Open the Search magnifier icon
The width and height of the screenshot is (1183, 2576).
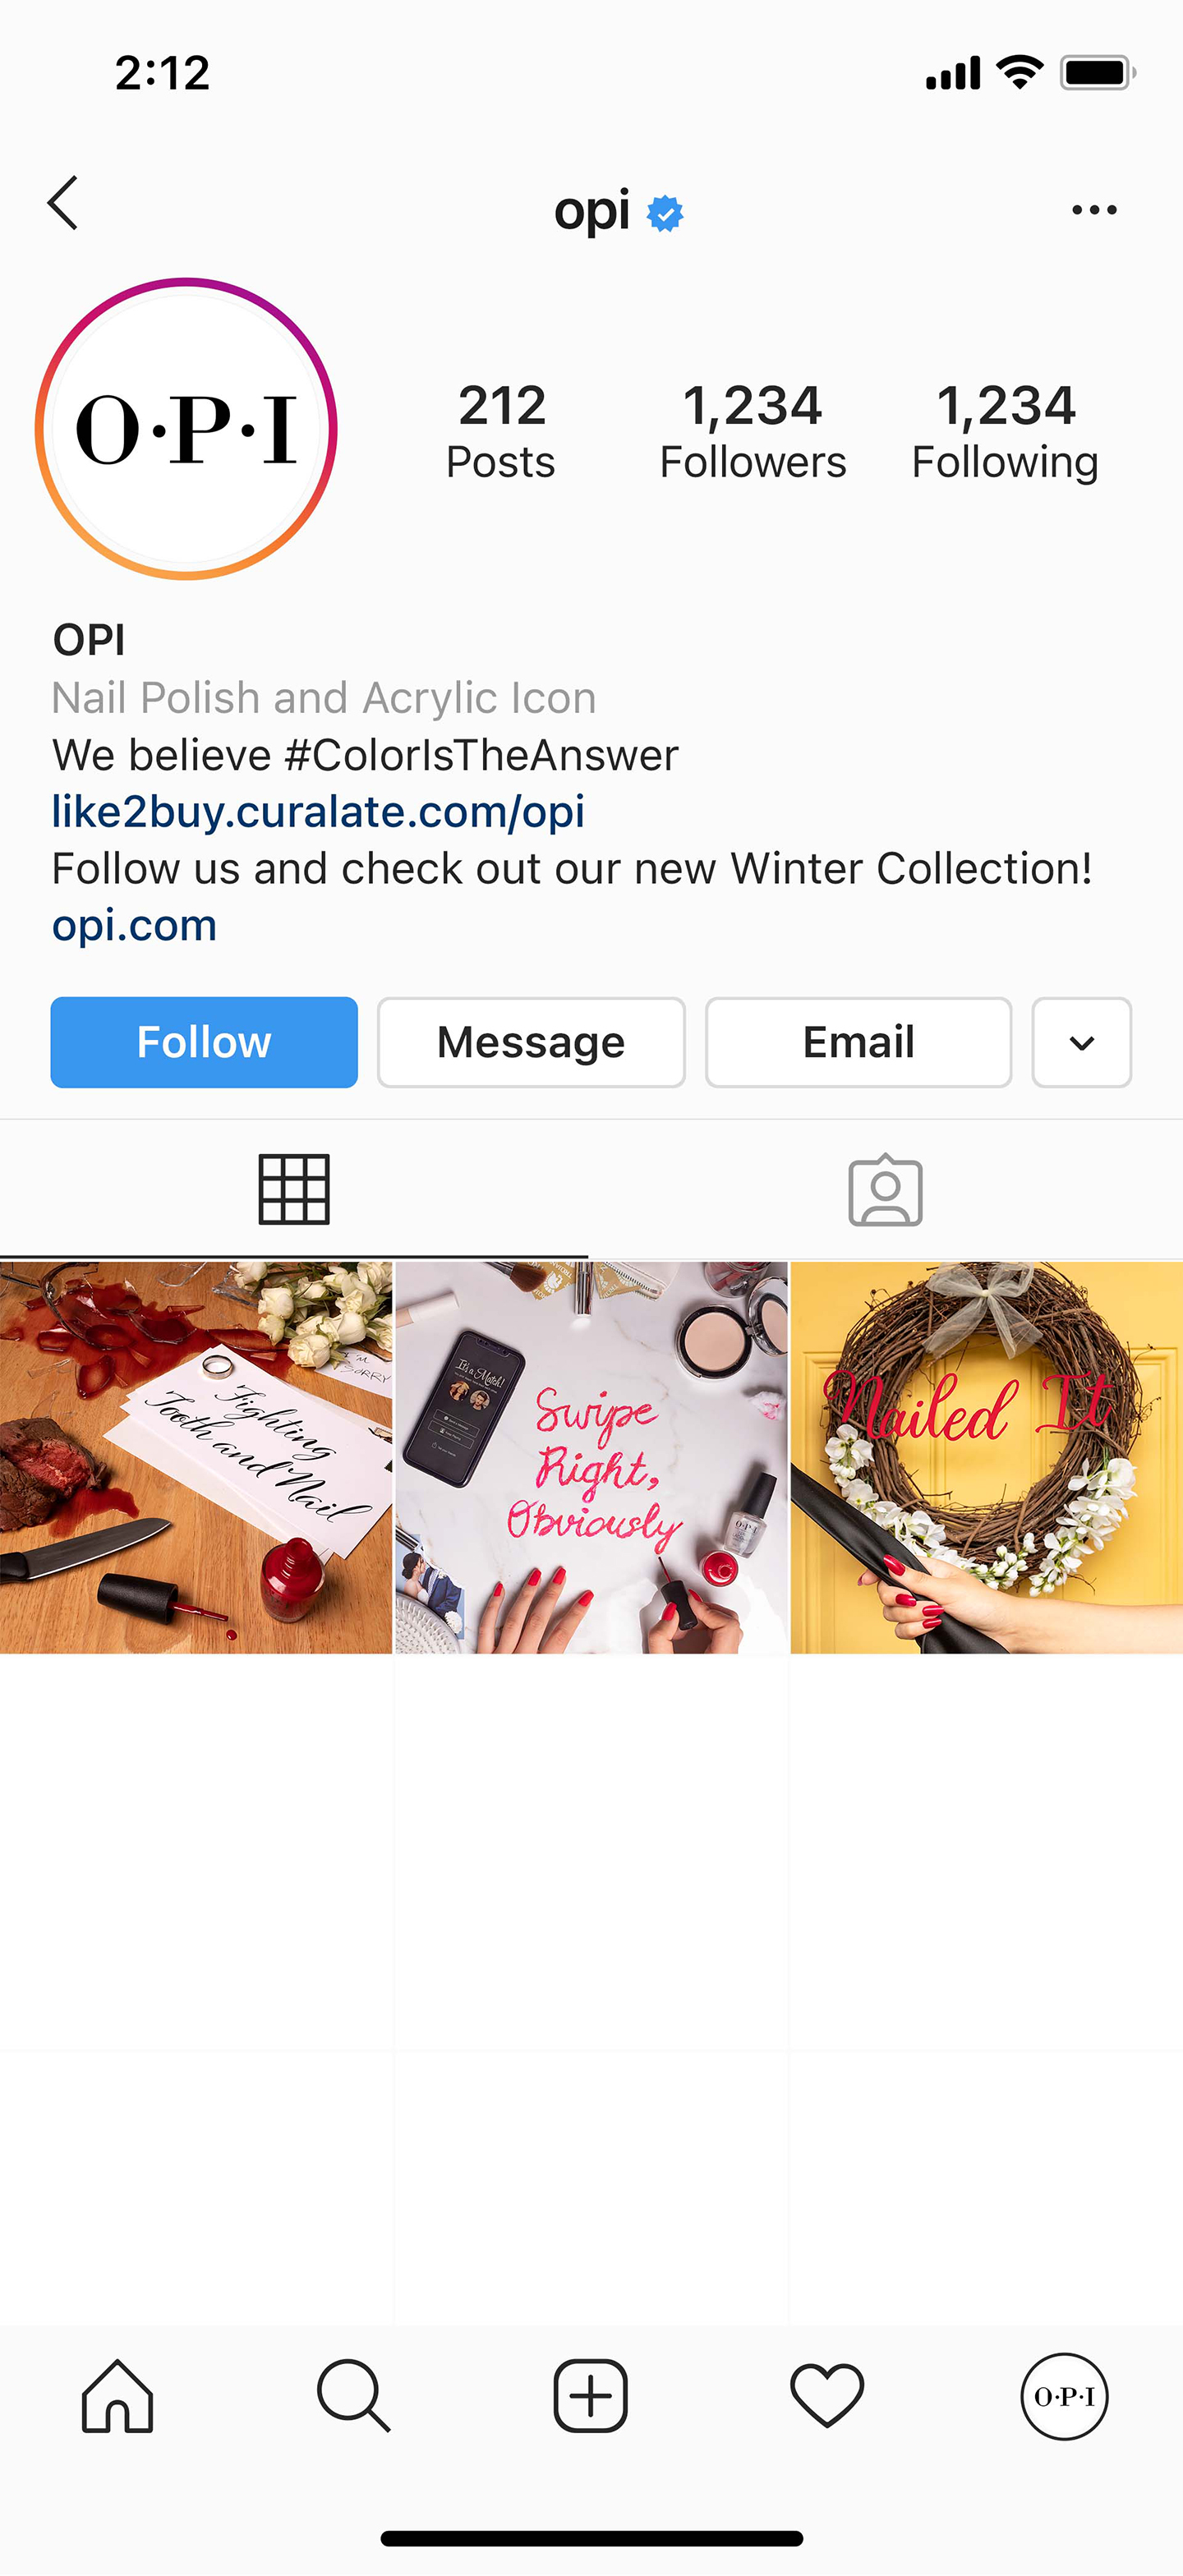353,2395
